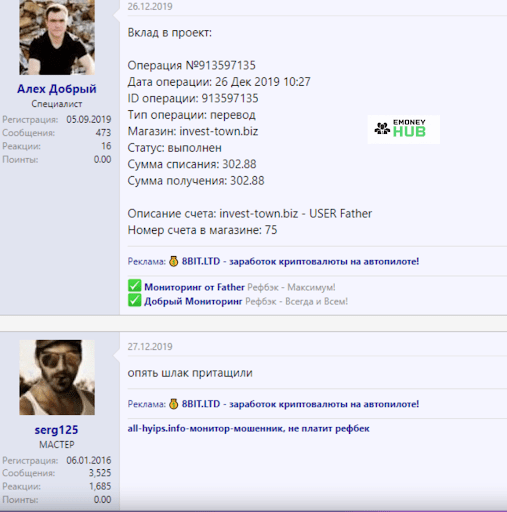Select Алех Добрый's registration date 05.09.2019
The image size is (507, 512).
click(89, 119)
